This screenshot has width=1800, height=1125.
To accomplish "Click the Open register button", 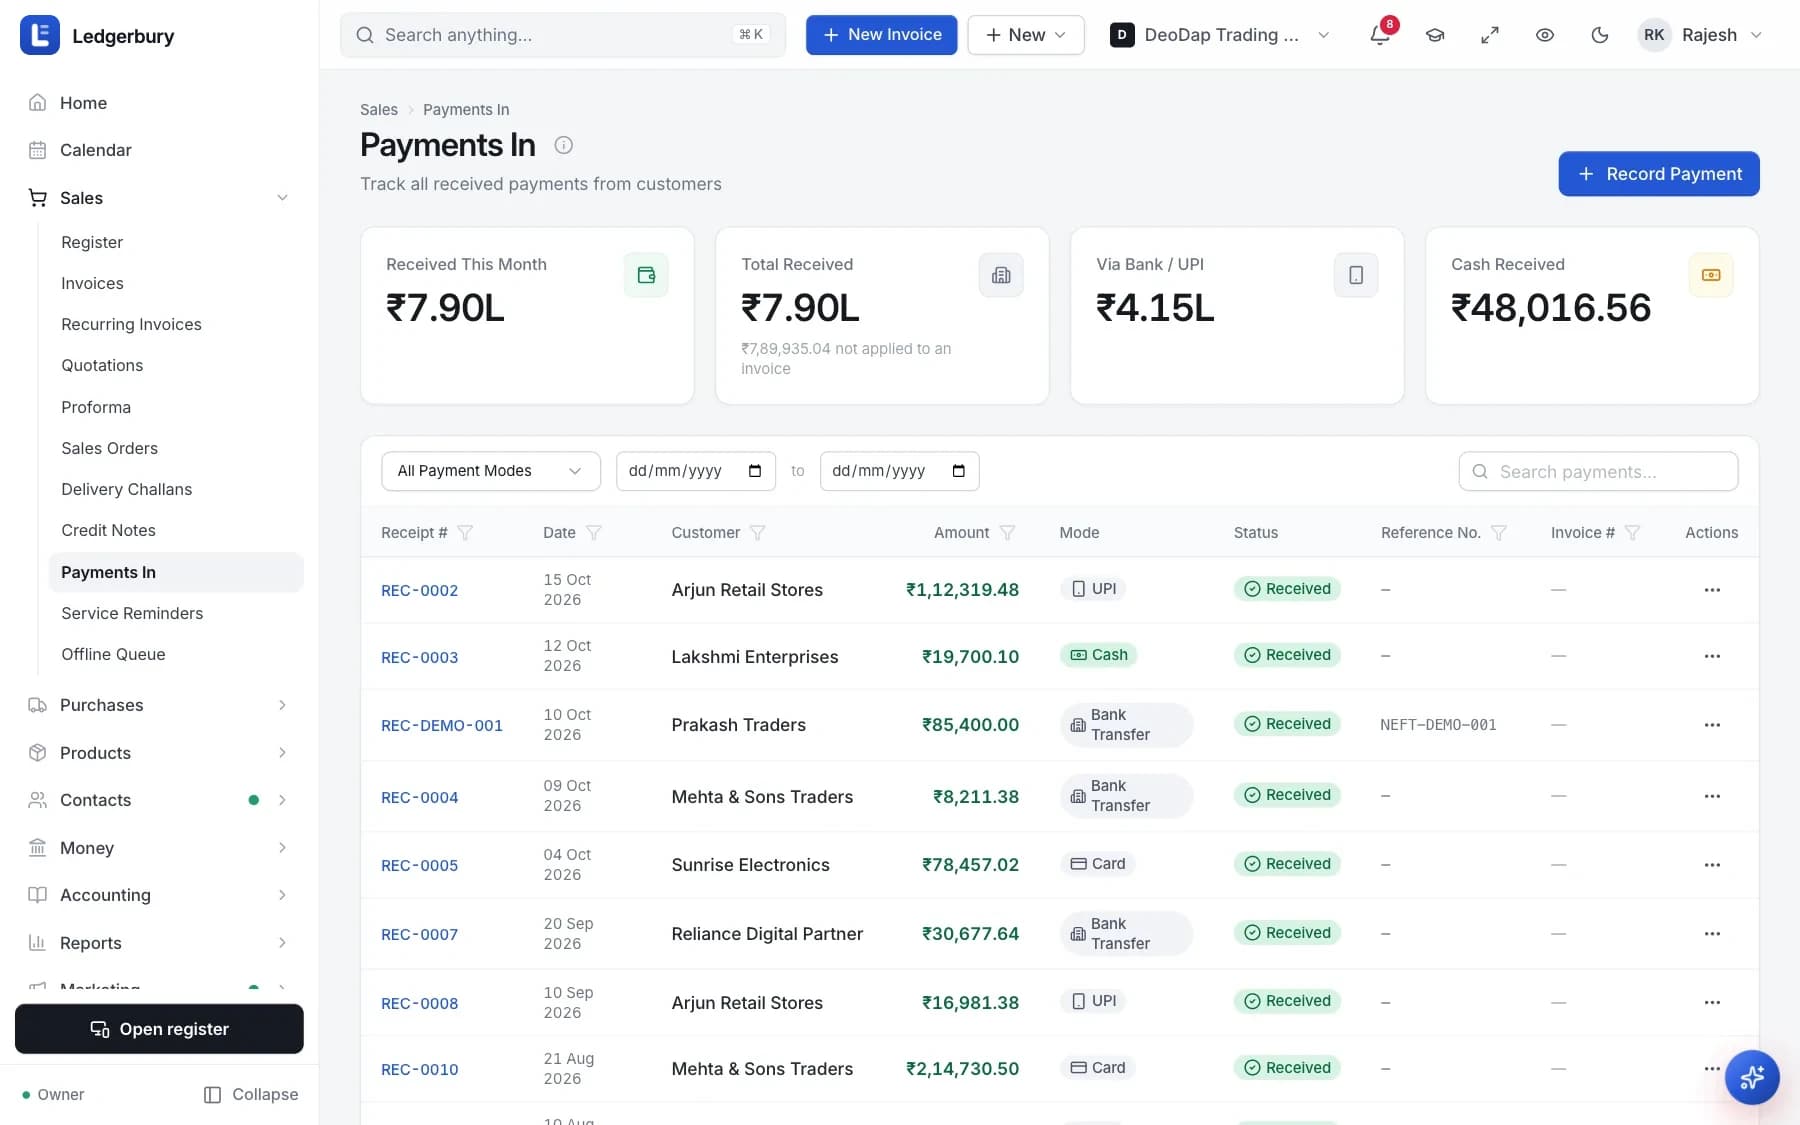I will point(159,1029).
